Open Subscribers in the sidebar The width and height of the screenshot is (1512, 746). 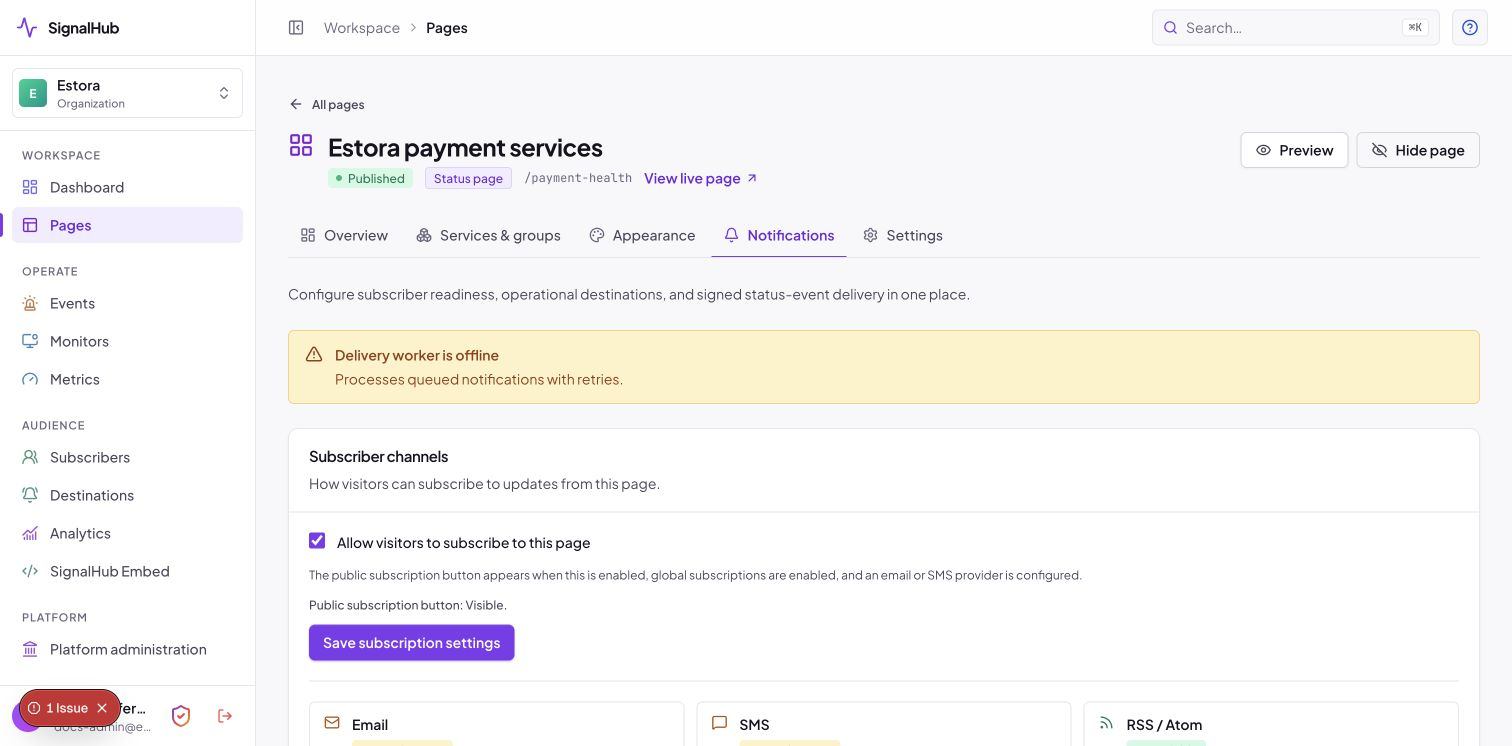(x=127, y=457)
